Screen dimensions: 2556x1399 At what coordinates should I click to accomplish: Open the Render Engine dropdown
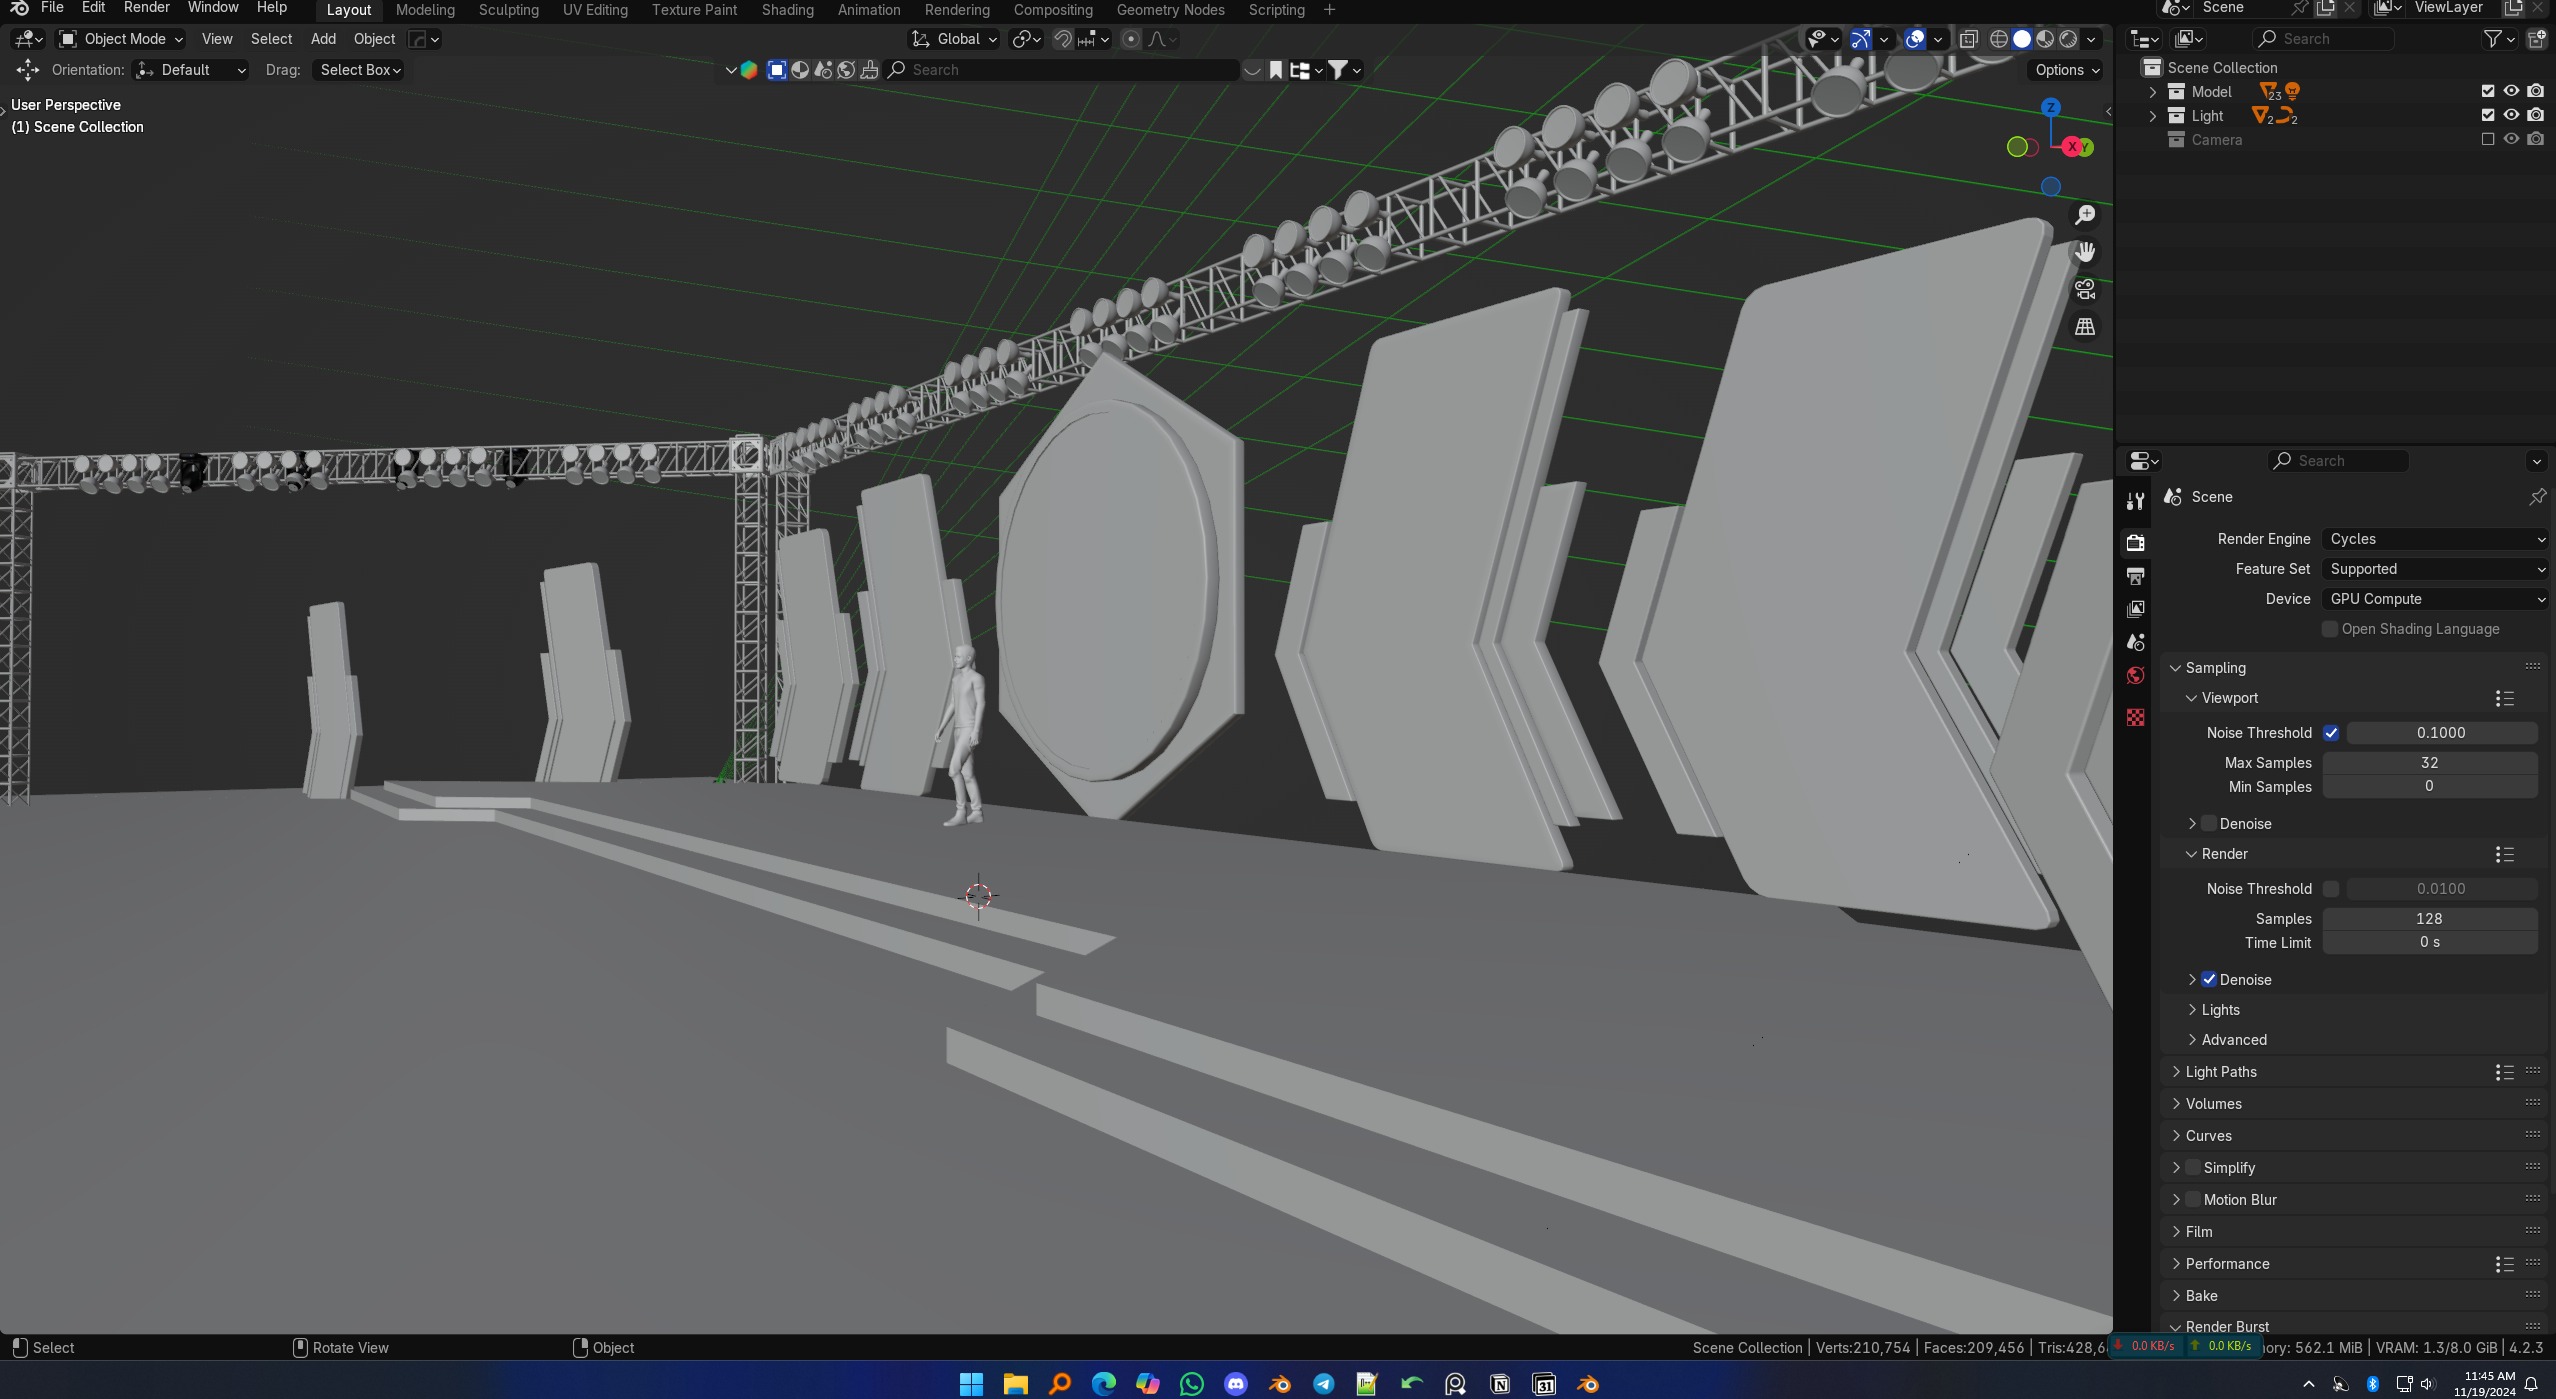coord(2434,539)
